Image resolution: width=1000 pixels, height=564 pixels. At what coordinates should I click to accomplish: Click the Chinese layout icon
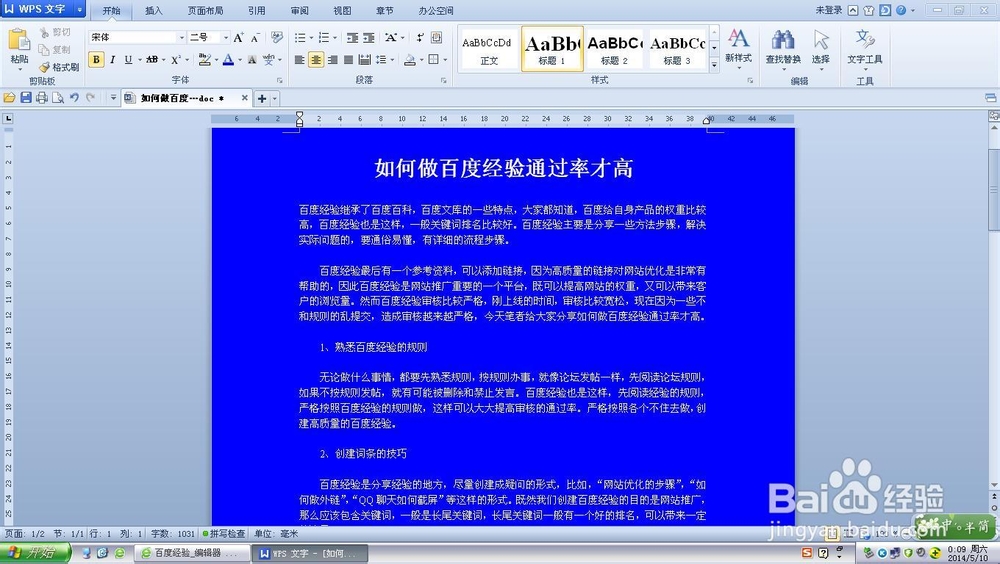click(x=391, y=38)
